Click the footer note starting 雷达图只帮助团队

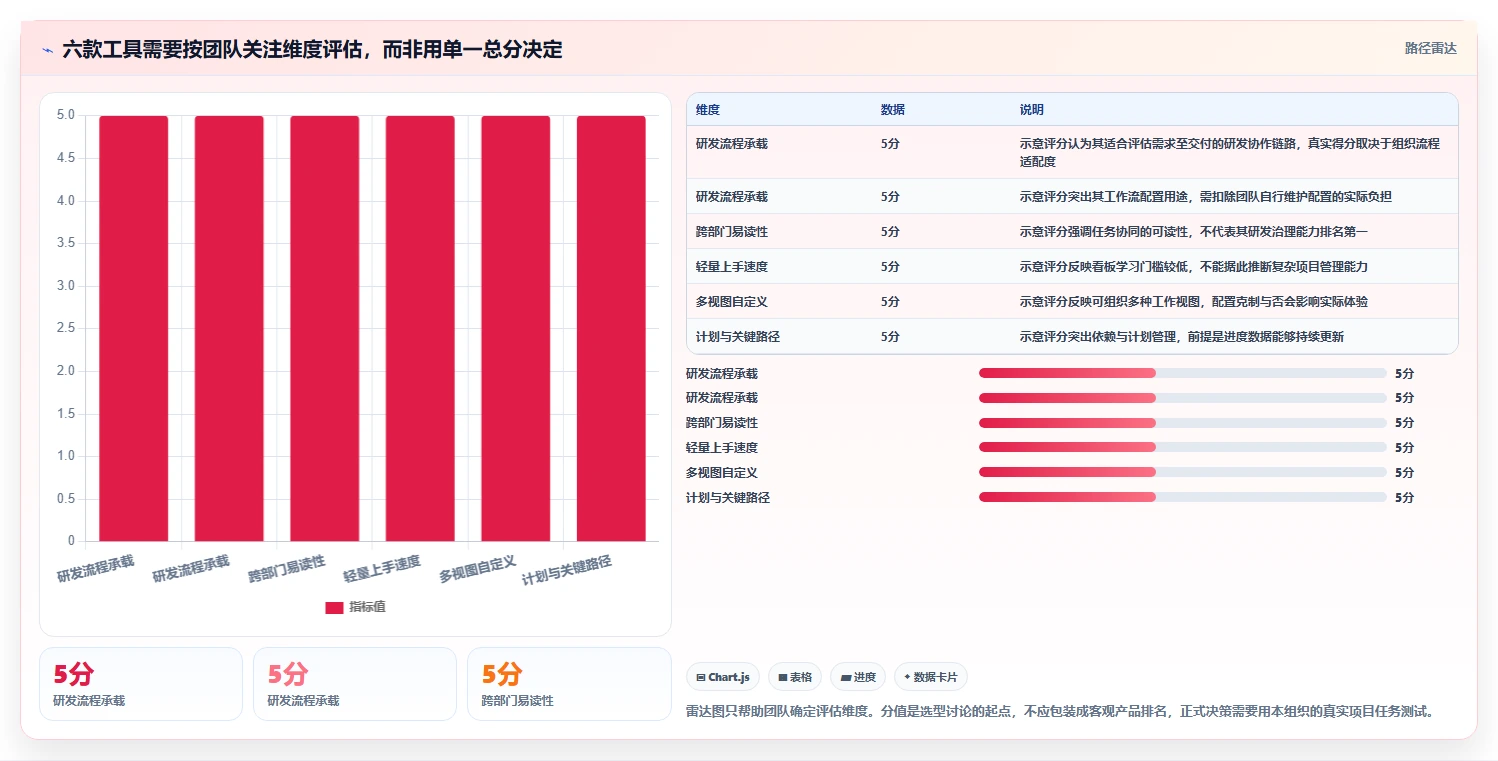[x=1062, y=712]
